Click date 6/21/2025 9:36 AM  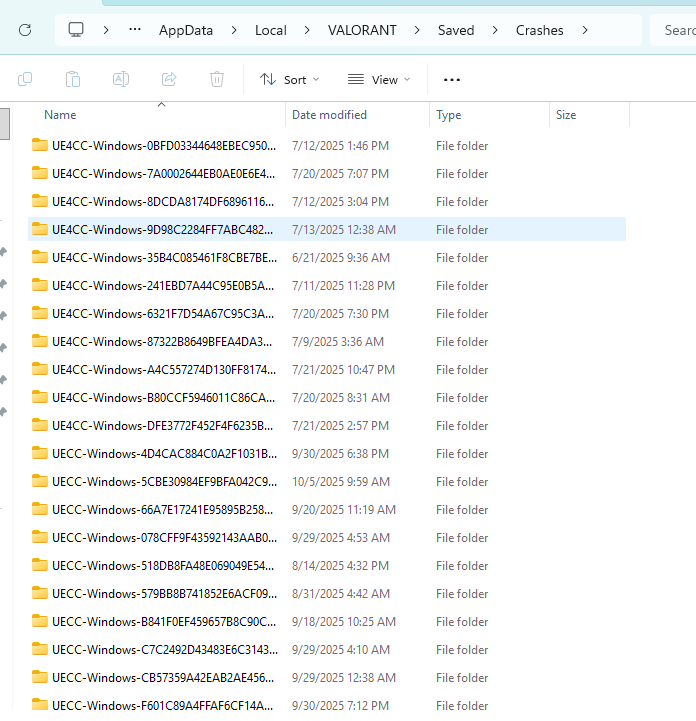pyautogui.click(x=341, y=258)
